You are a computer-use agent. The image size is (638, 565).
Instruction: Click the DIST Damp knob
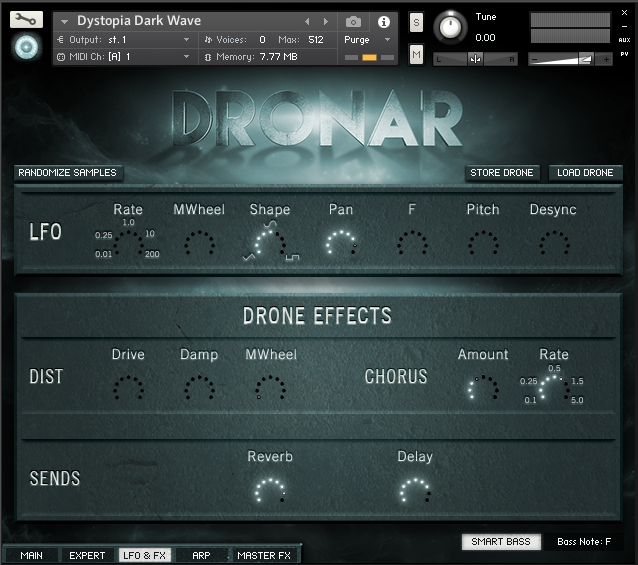click(199, 390)
